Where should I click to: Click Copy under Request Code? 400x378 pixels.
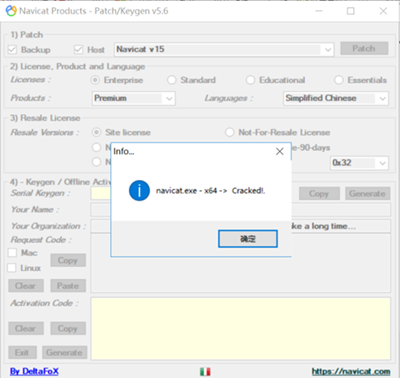point(68,260)
